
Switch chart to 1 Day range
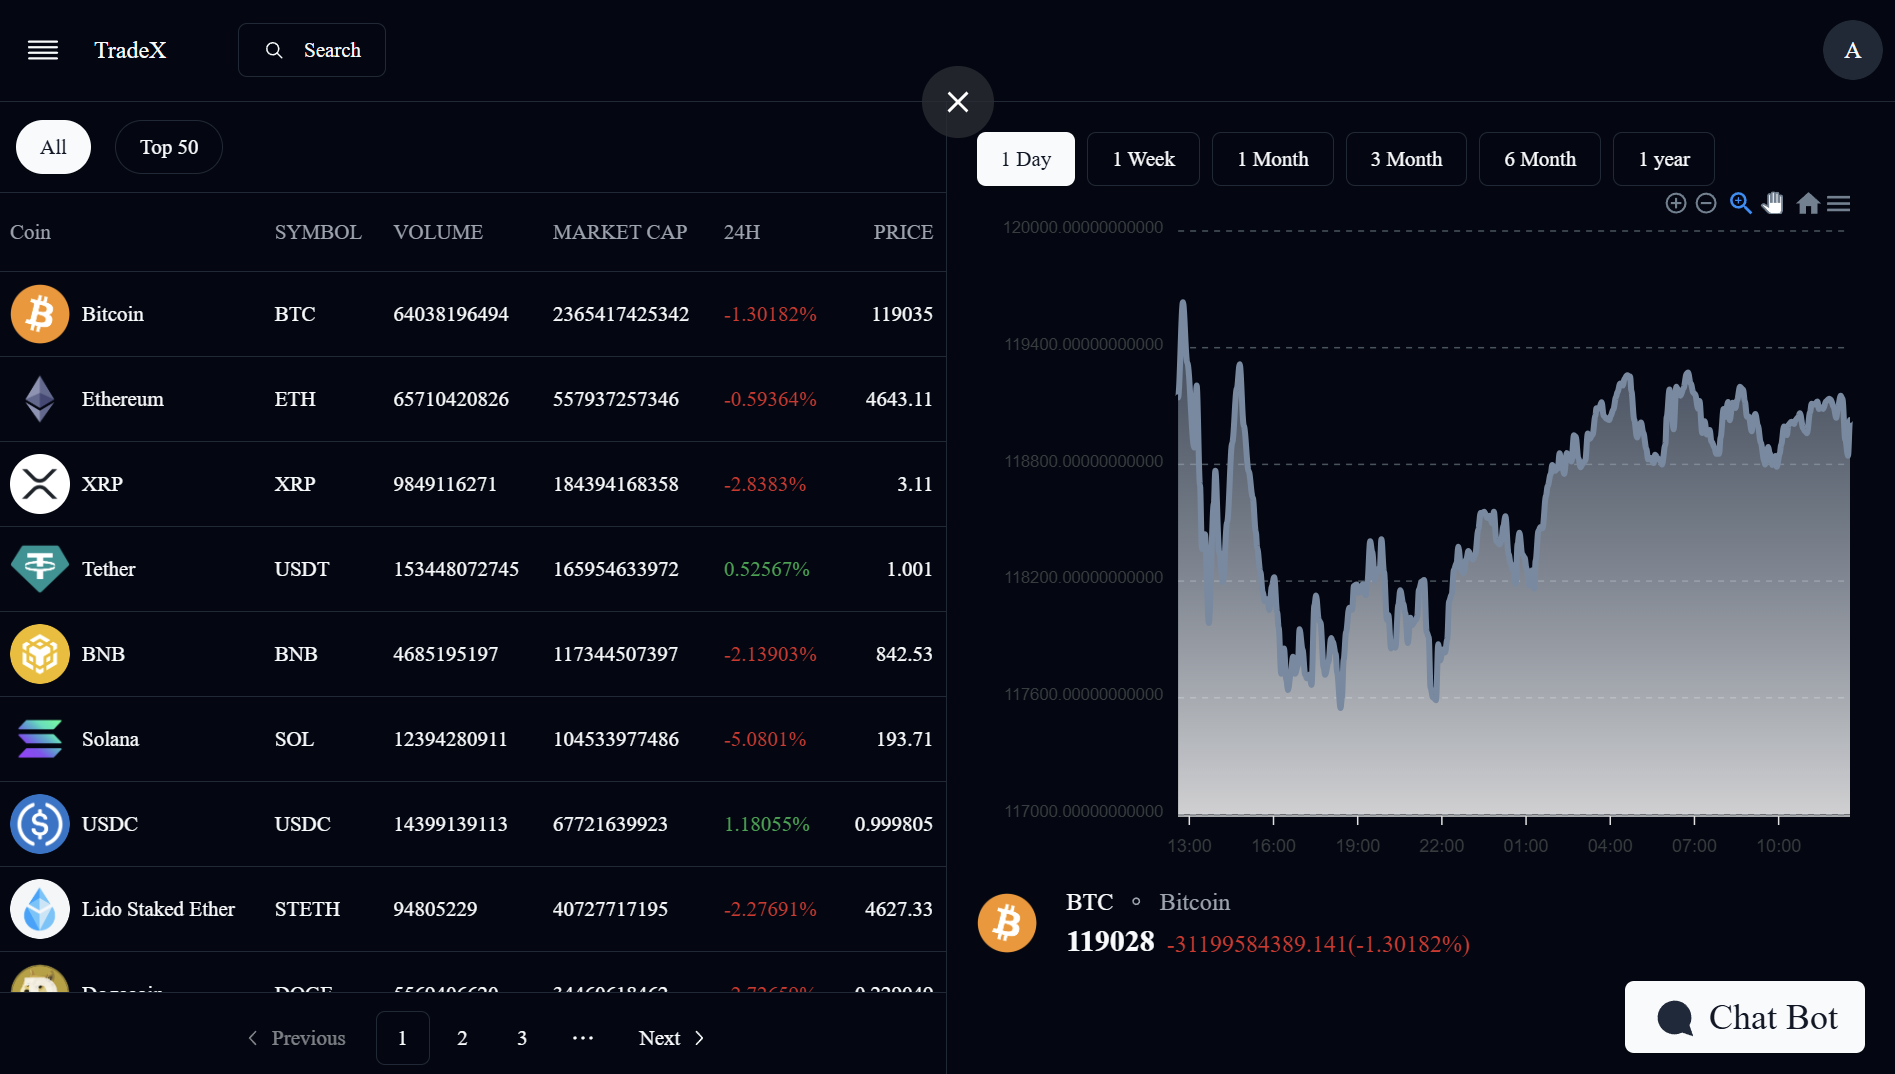point(1026,159)
